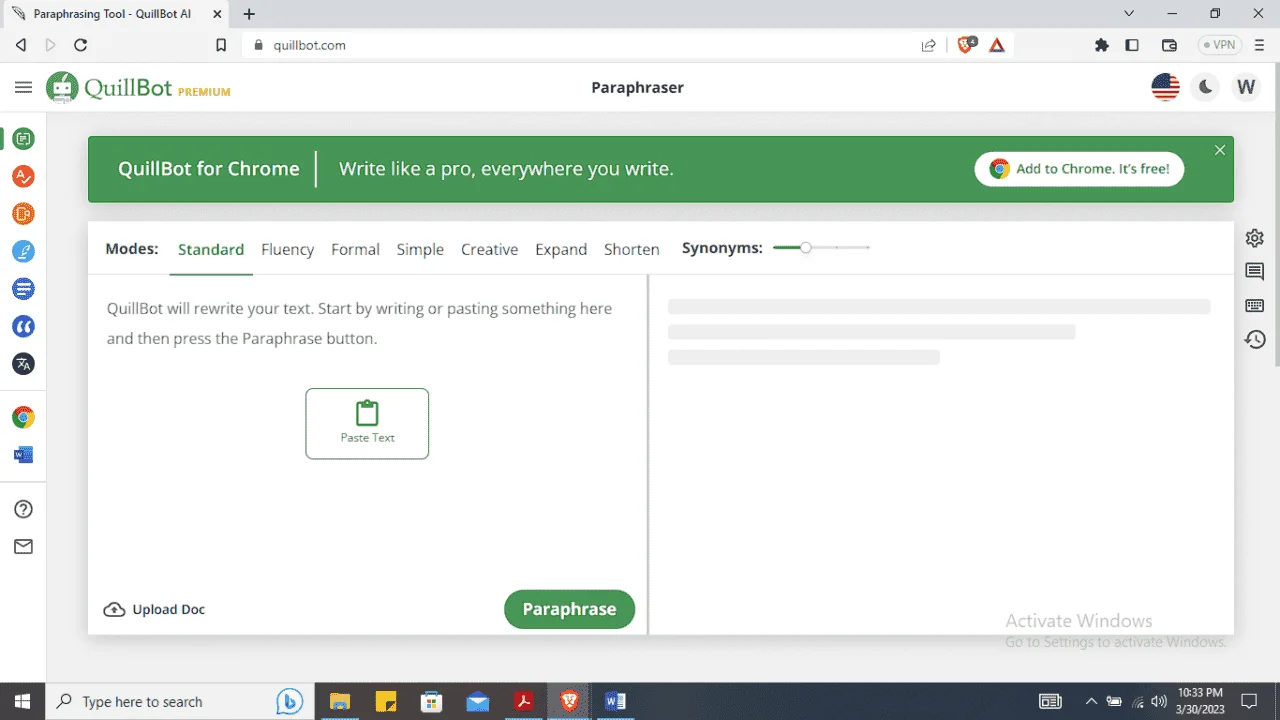Click the Brave Shields lion icon
Screen dimensions: 1280x720
966,45
